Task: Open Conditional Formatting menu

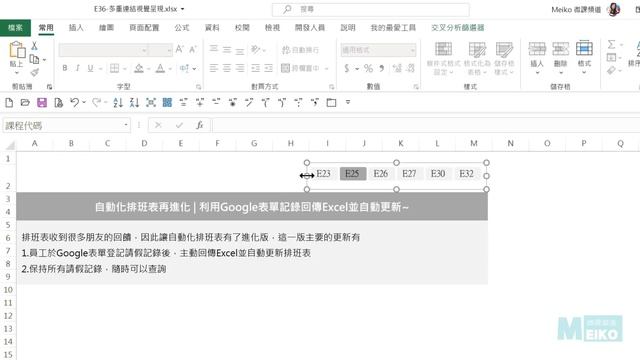Action: coord(443,59)
